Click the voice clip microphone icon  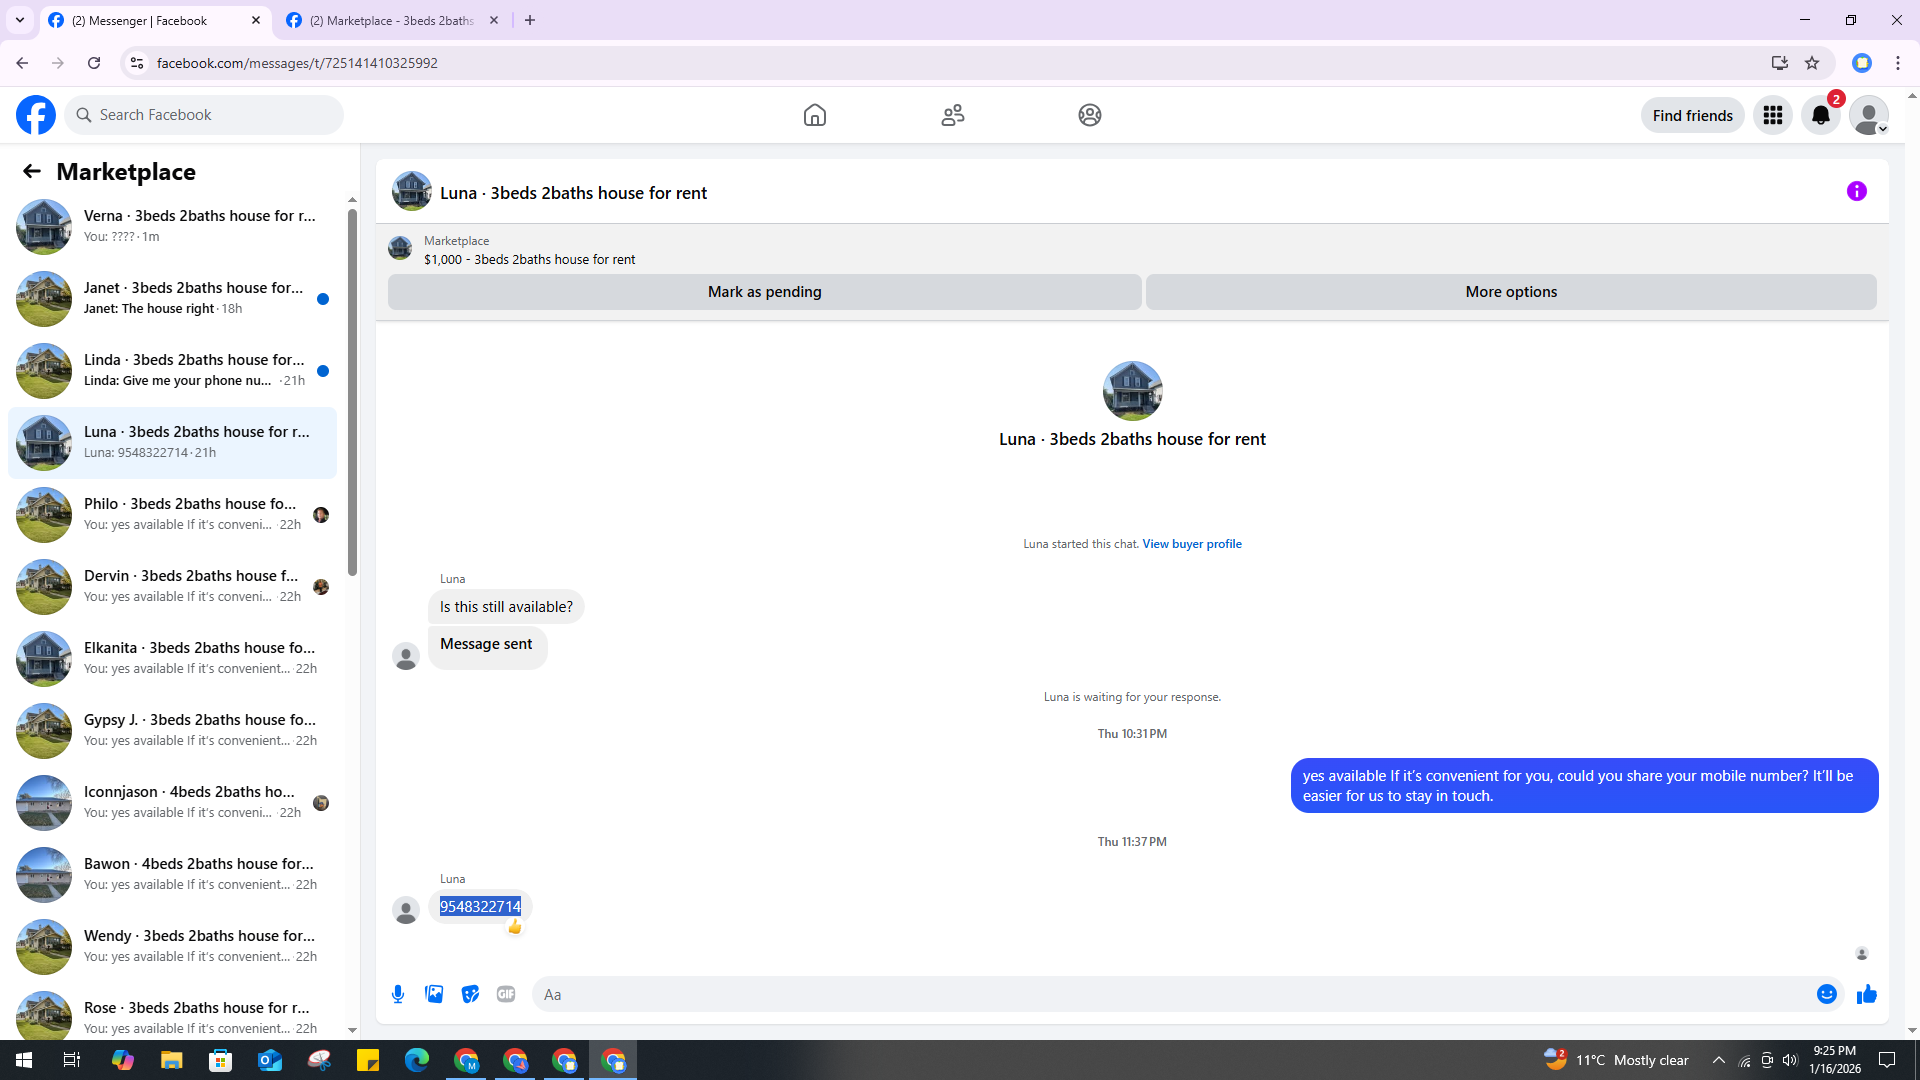coord(398,994)
